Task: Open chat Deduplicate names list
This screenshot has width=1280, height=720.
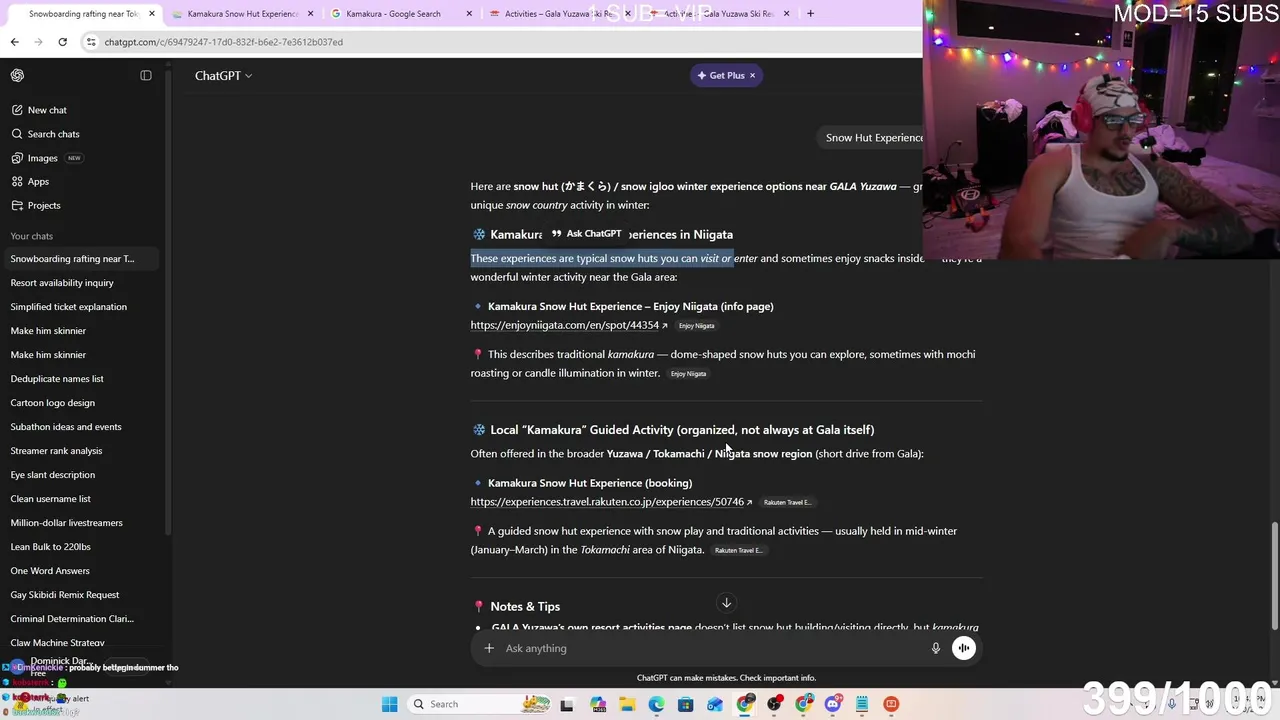Action: 81,379
